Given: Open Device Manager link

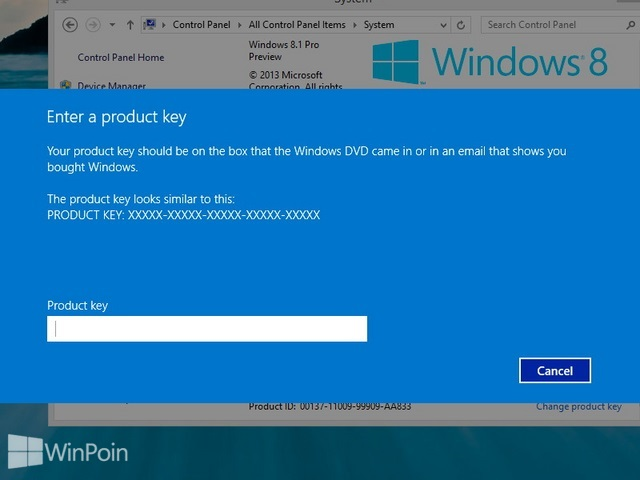Looking at the screenshot, I should pos(111,85).
